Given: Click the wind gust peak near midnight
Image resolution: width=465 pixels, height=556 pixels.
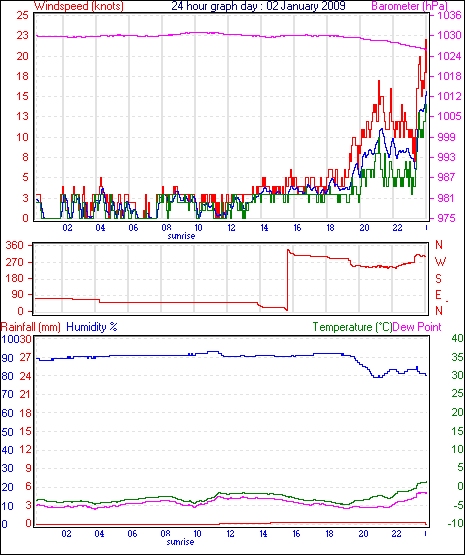Looking at the screenshot, I should pyautogui.click(x=426, y=40).
